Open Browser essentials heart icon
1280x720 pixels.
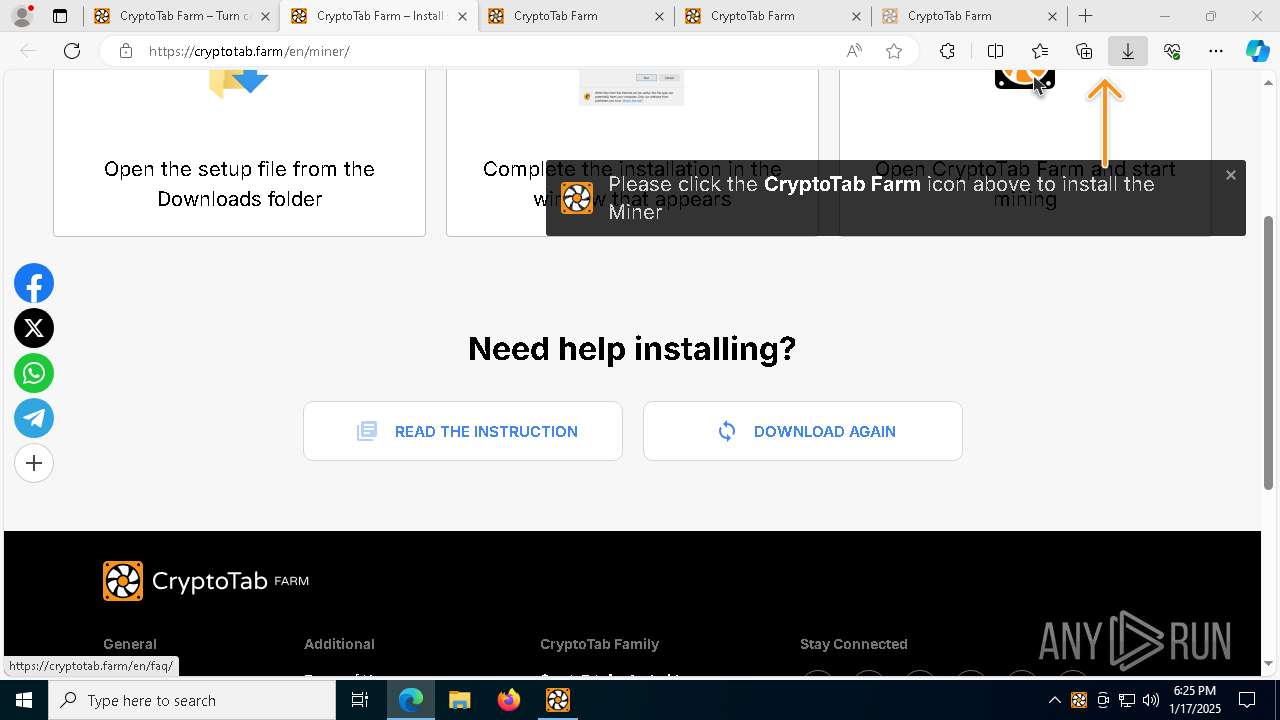click(1172, 51)
